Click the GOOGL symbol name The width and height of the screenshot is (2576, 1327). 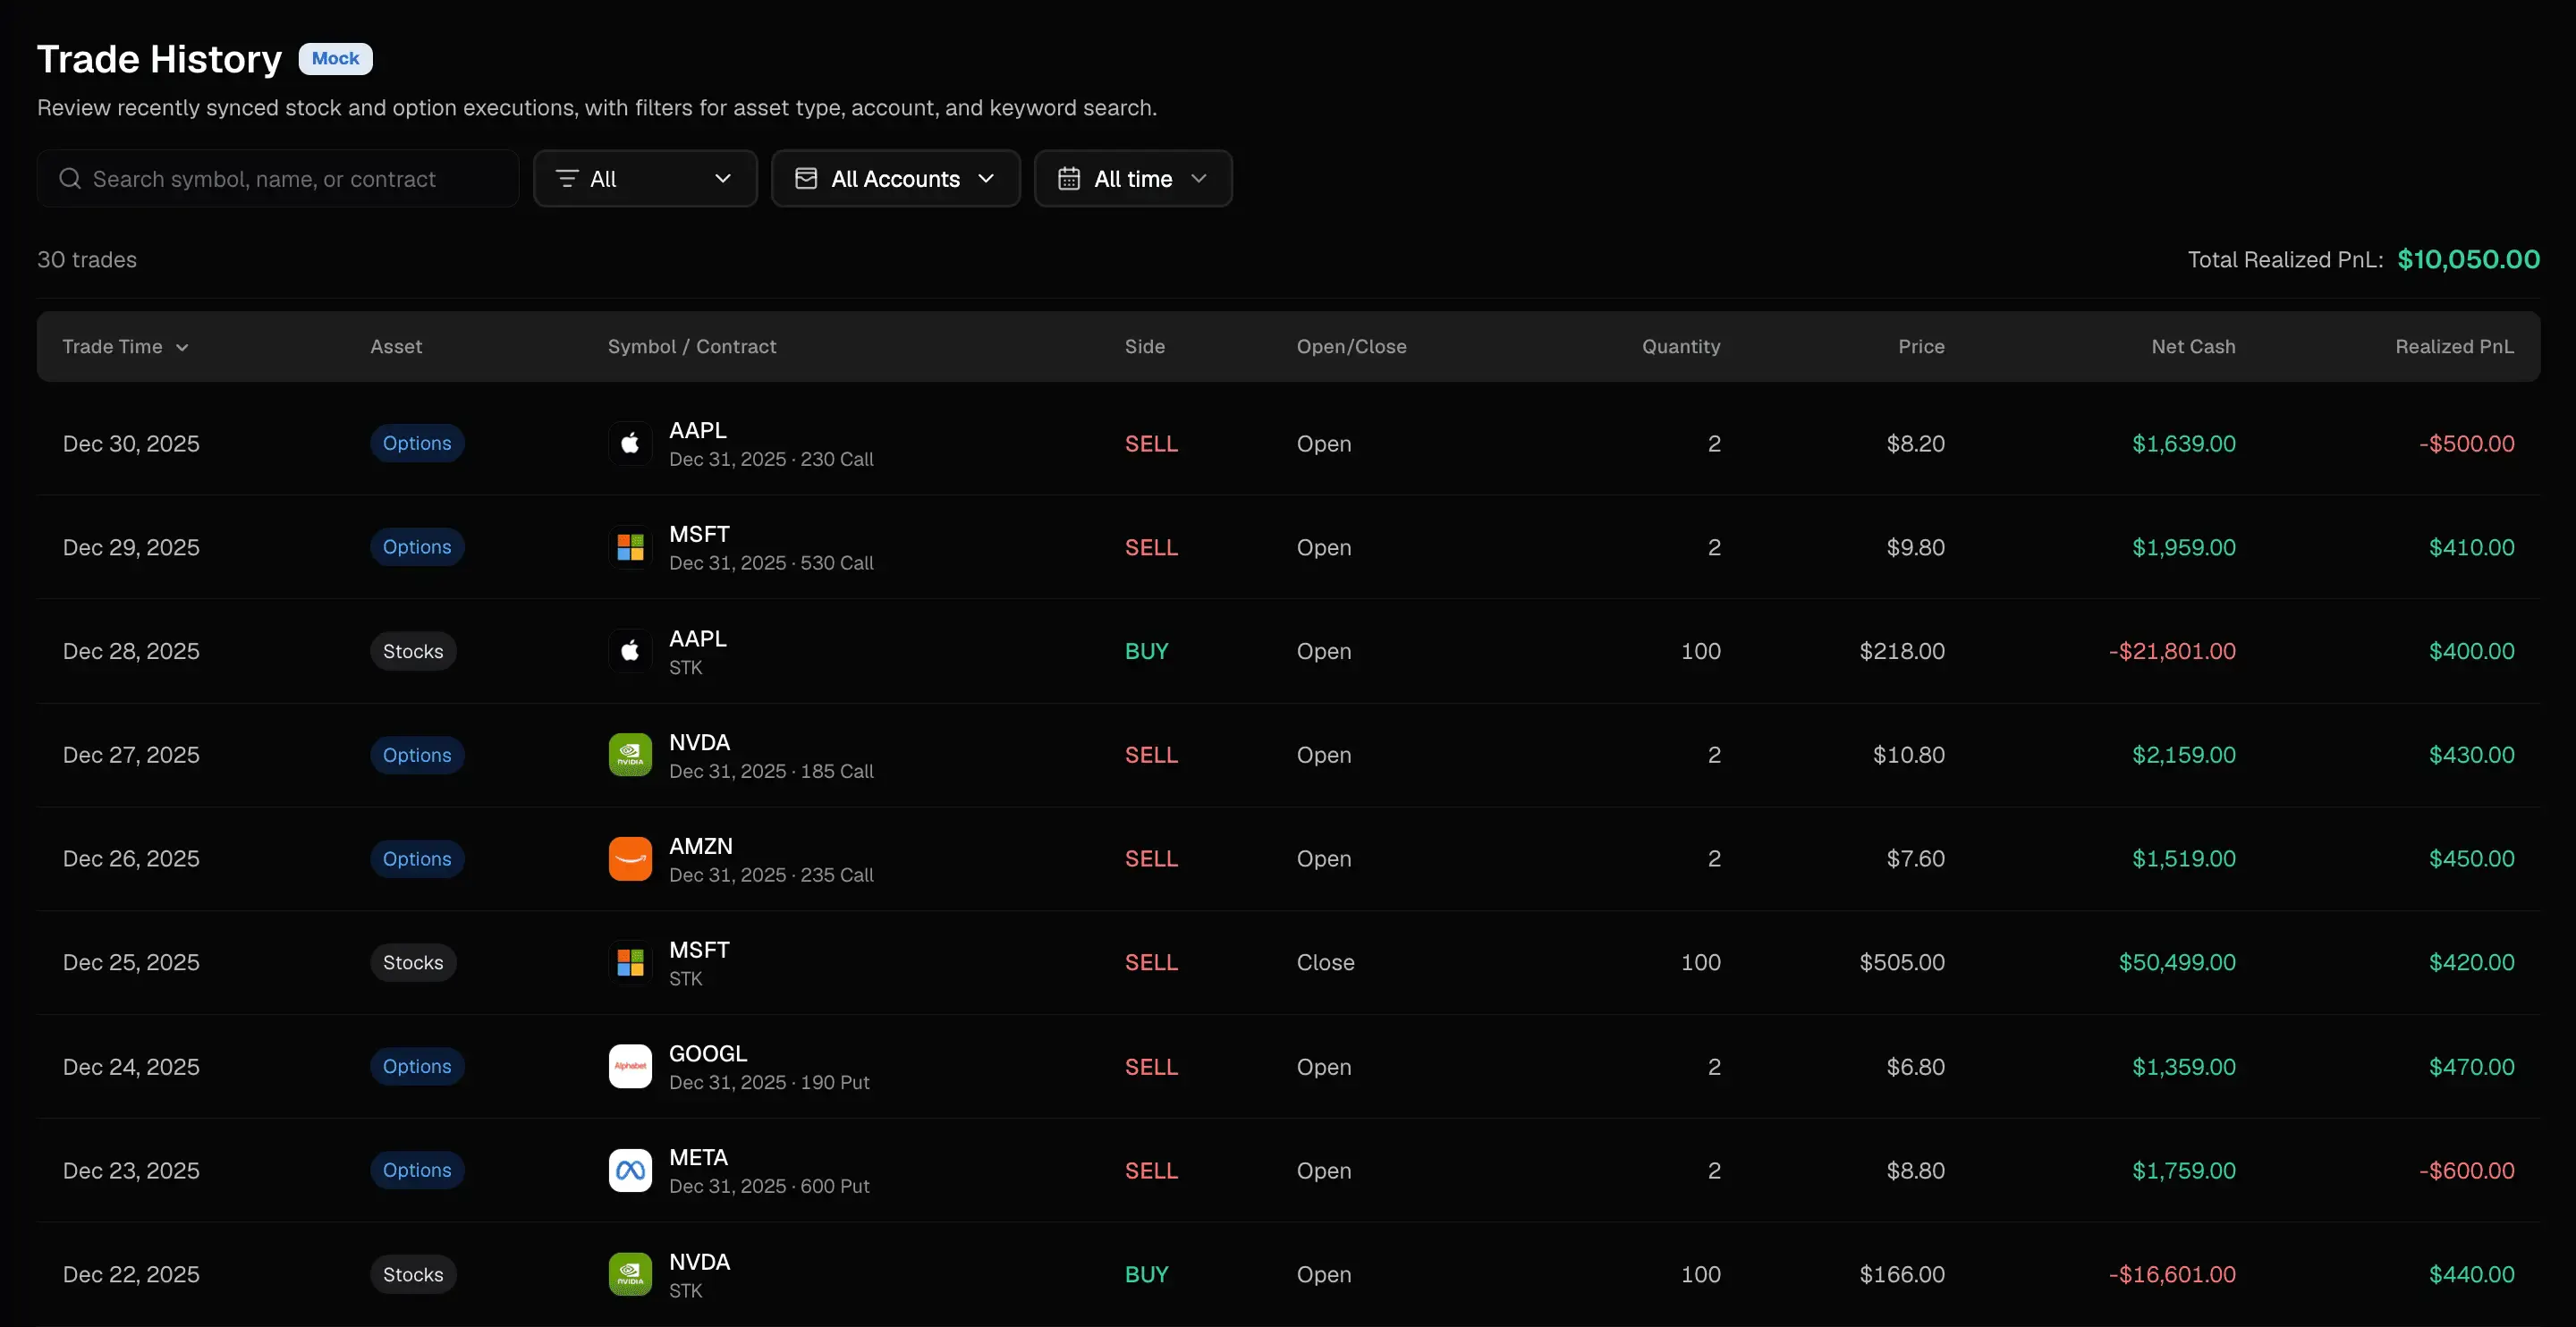tap(708, 1053)
